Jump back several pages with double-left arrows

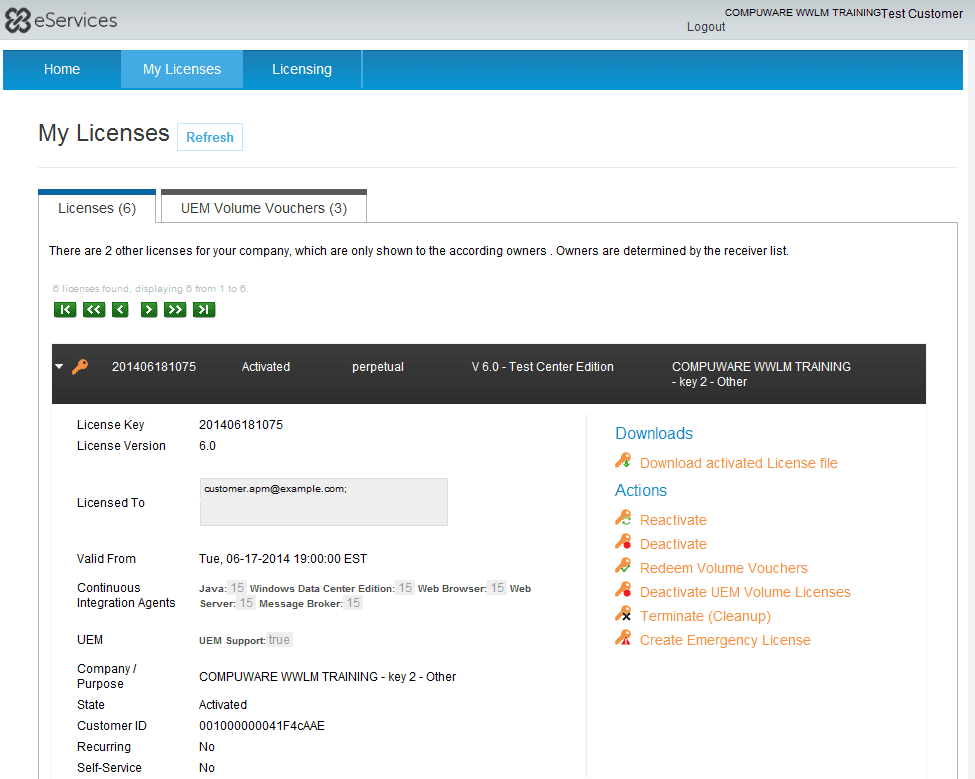tap(94, 310)
